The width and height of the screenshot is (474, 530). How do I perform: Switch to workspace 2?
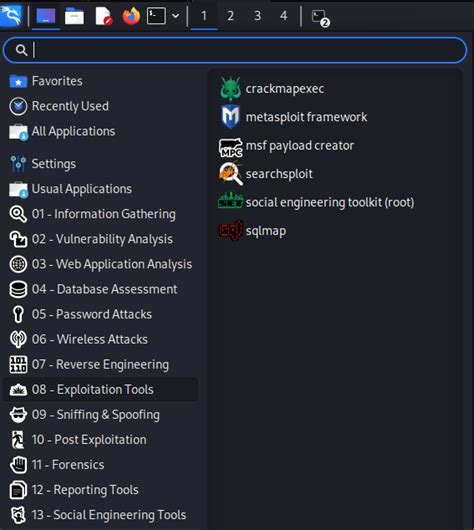click(x=231, y=16)
